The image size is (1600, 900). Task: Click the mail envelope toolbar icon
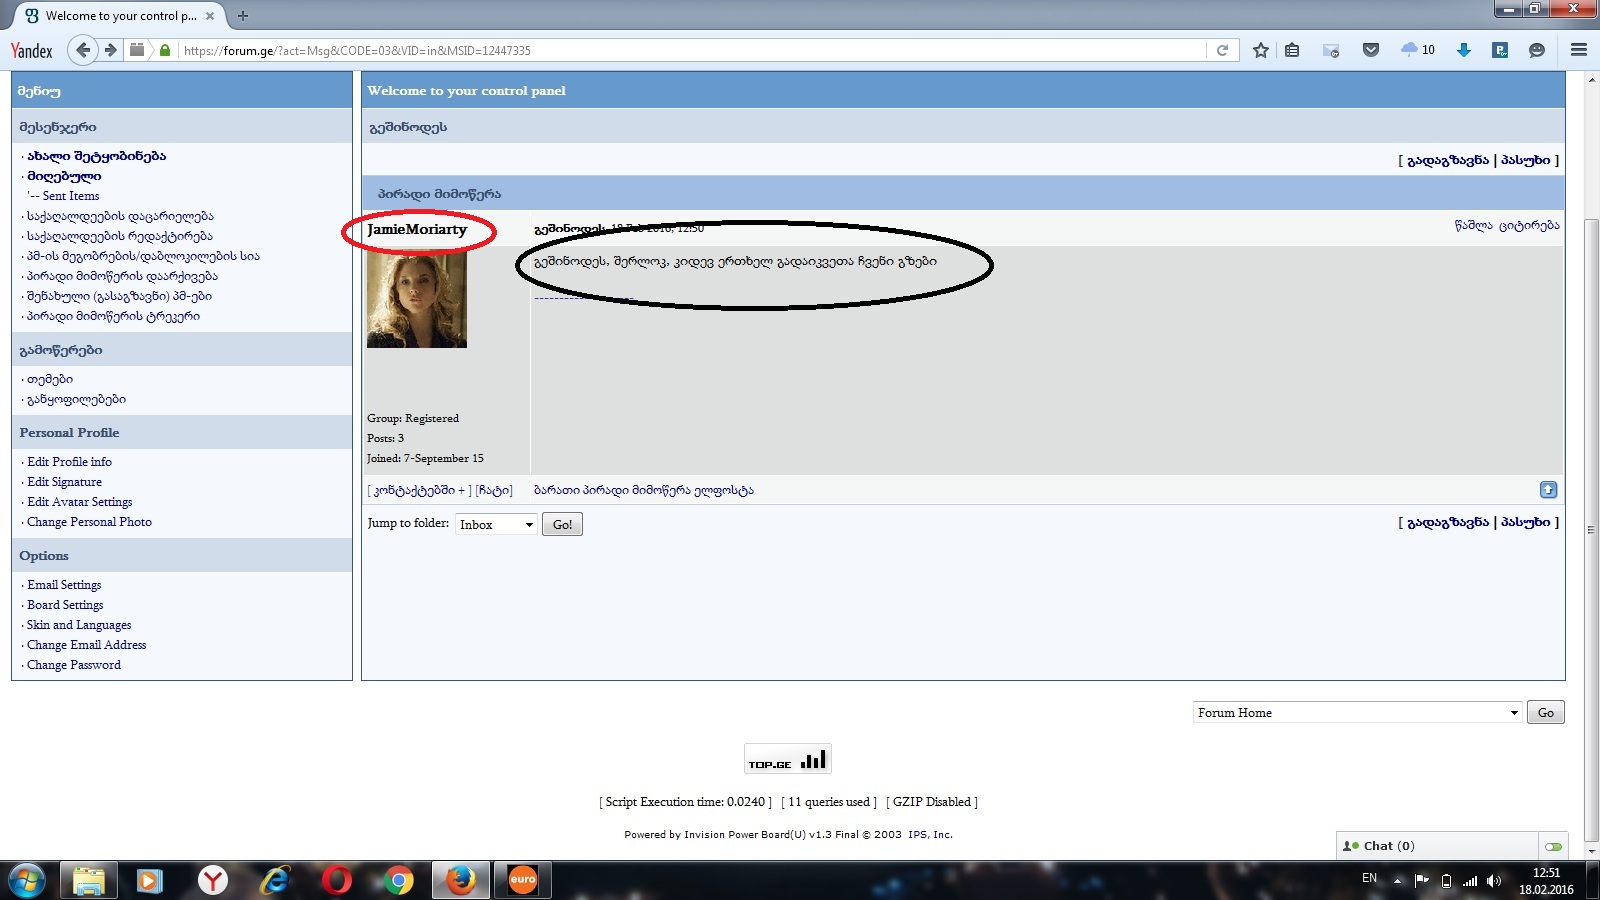tap(1331, 50)
